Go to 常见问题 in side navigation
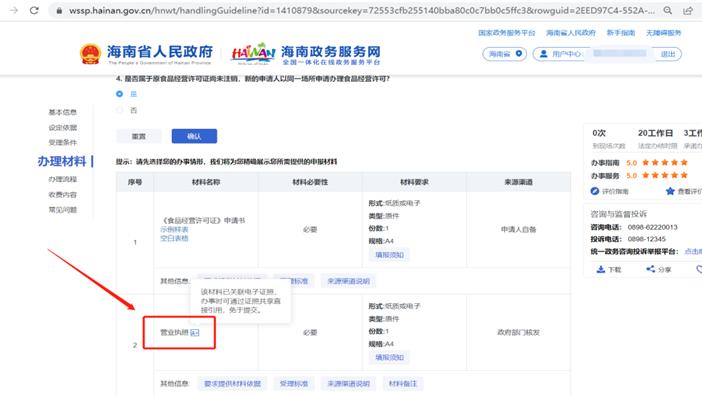 63,209
